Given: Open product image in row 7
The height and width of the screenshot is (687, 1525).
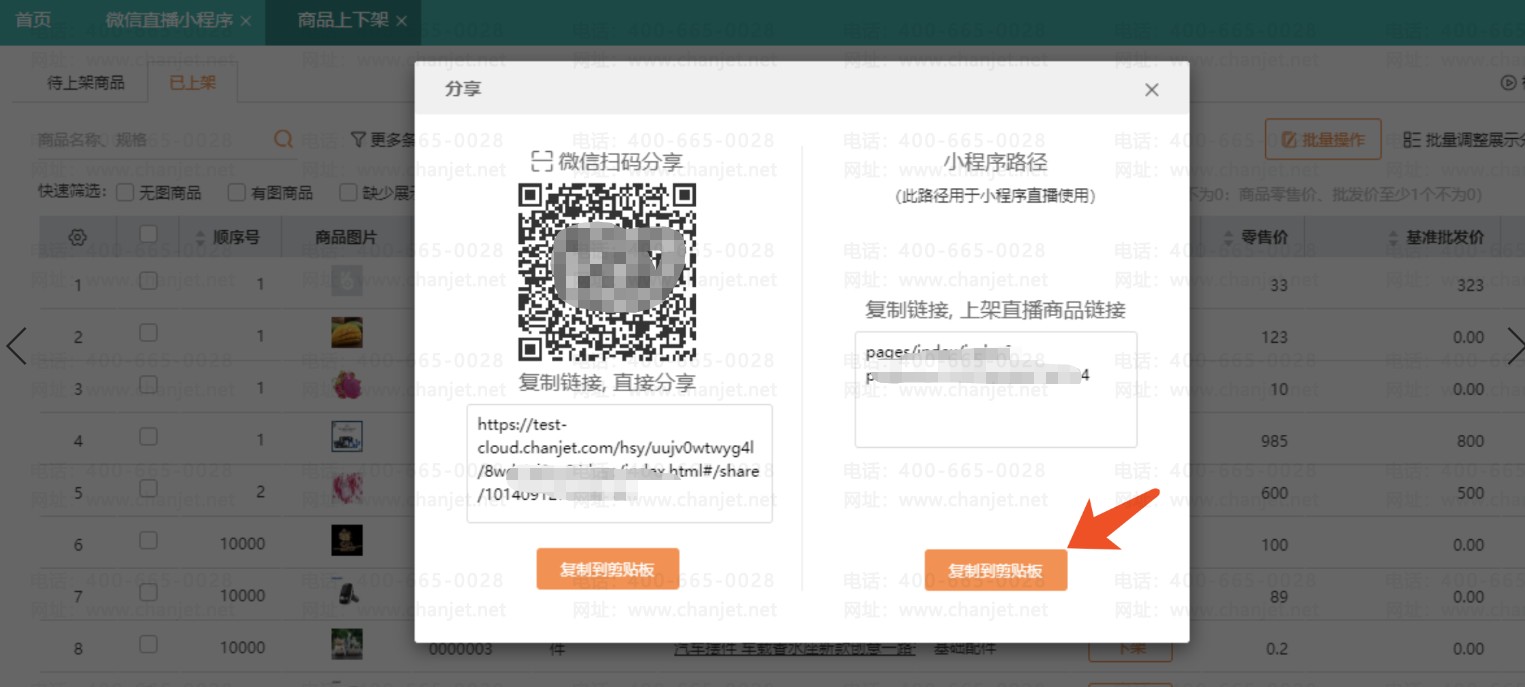Looking at the screenshot, I should click(x=347, y=593).
